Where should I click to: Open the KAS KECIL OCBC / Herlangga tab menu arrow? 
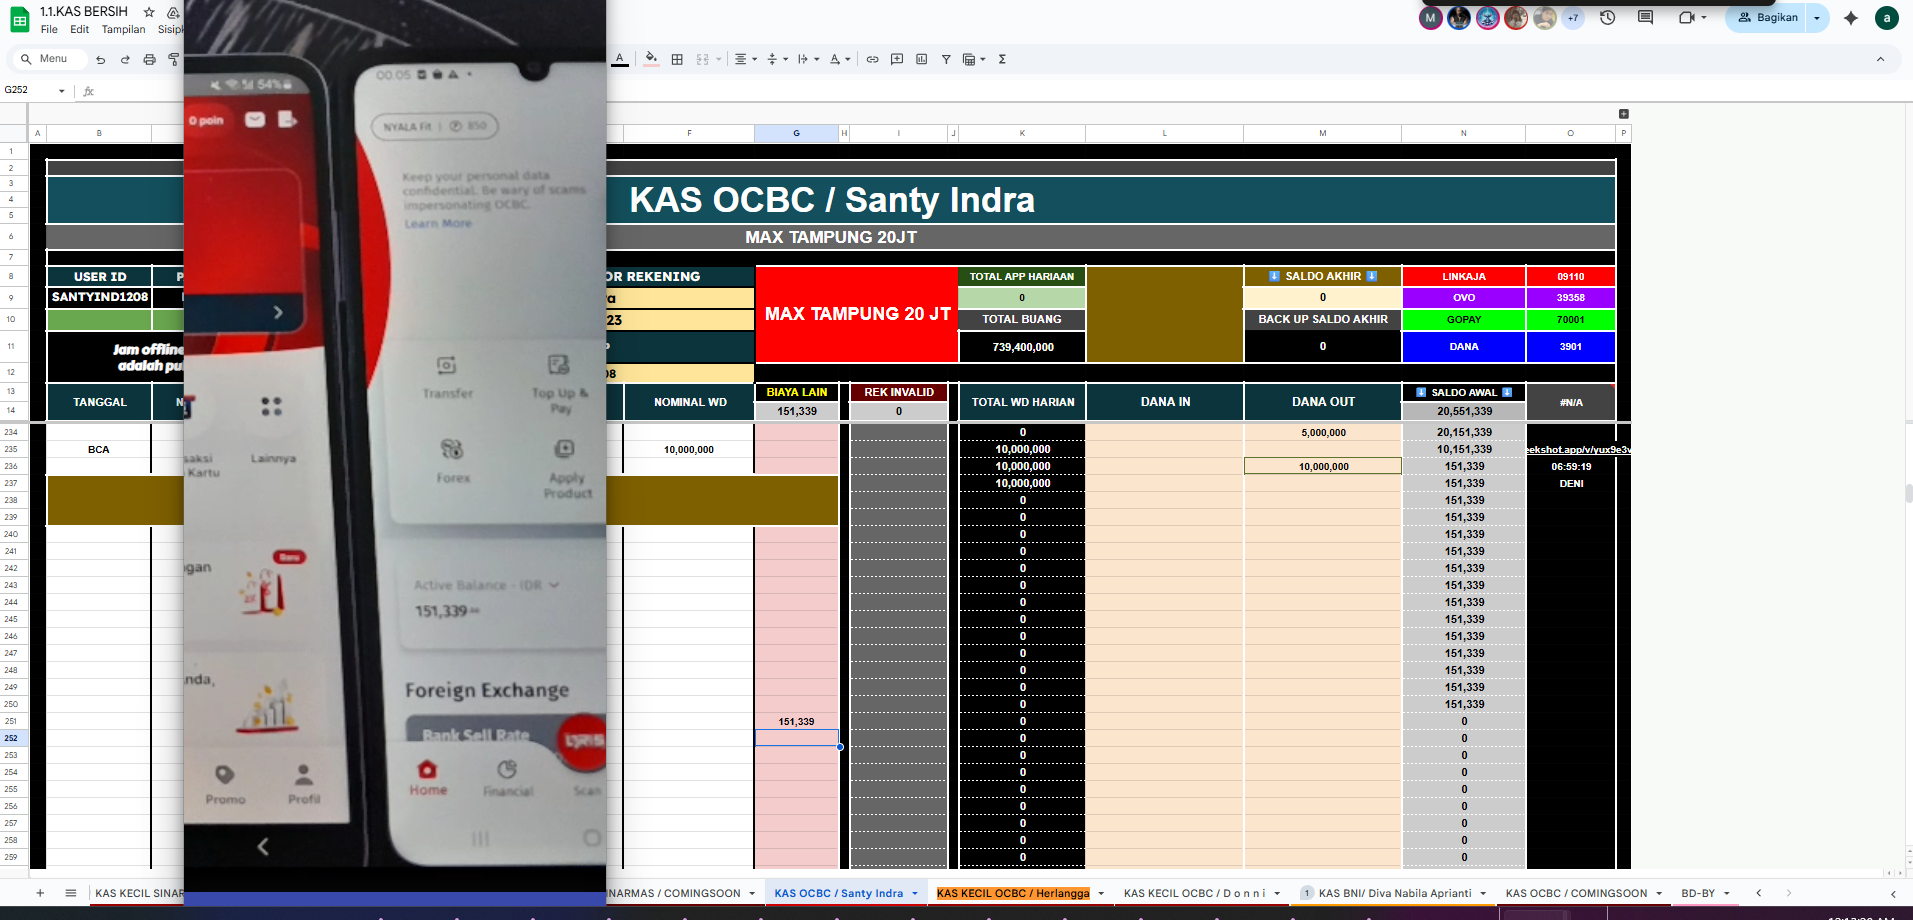(1101, 894)
